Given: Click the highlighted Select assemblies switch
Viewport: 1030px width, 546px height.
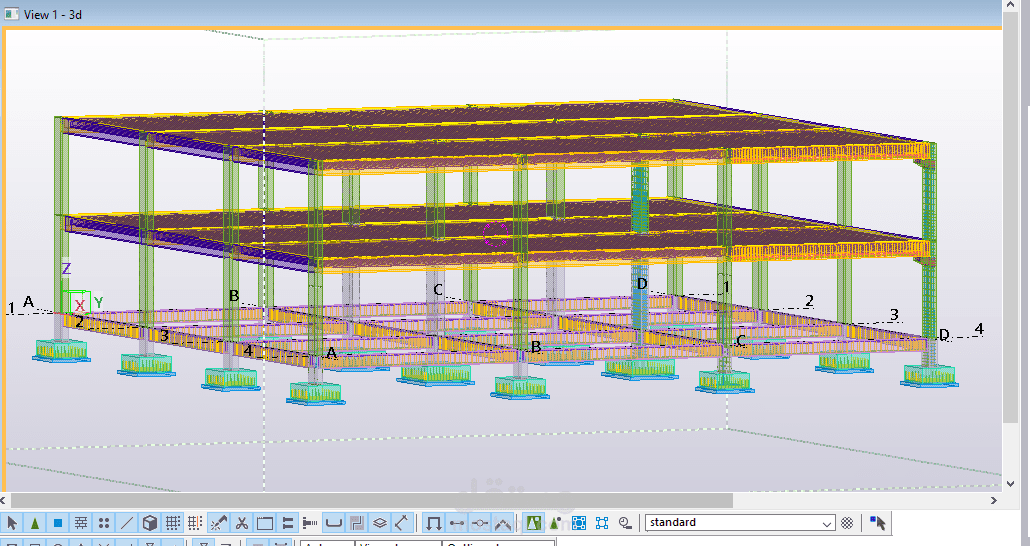Looking at the screenshot, I should (x=533, y=523).
